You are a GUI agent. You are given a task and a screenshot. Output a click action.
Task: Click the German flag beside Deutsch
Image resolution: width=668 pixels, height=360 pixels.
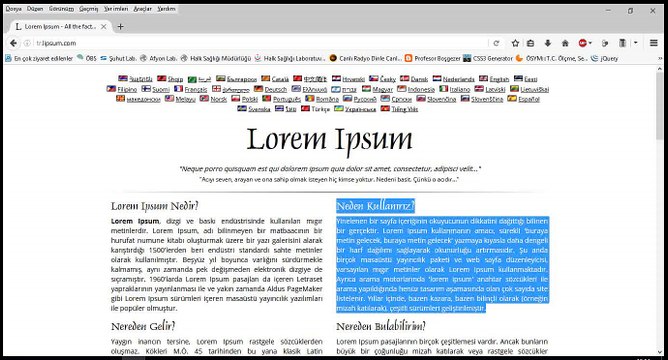[x=258, y=89]
